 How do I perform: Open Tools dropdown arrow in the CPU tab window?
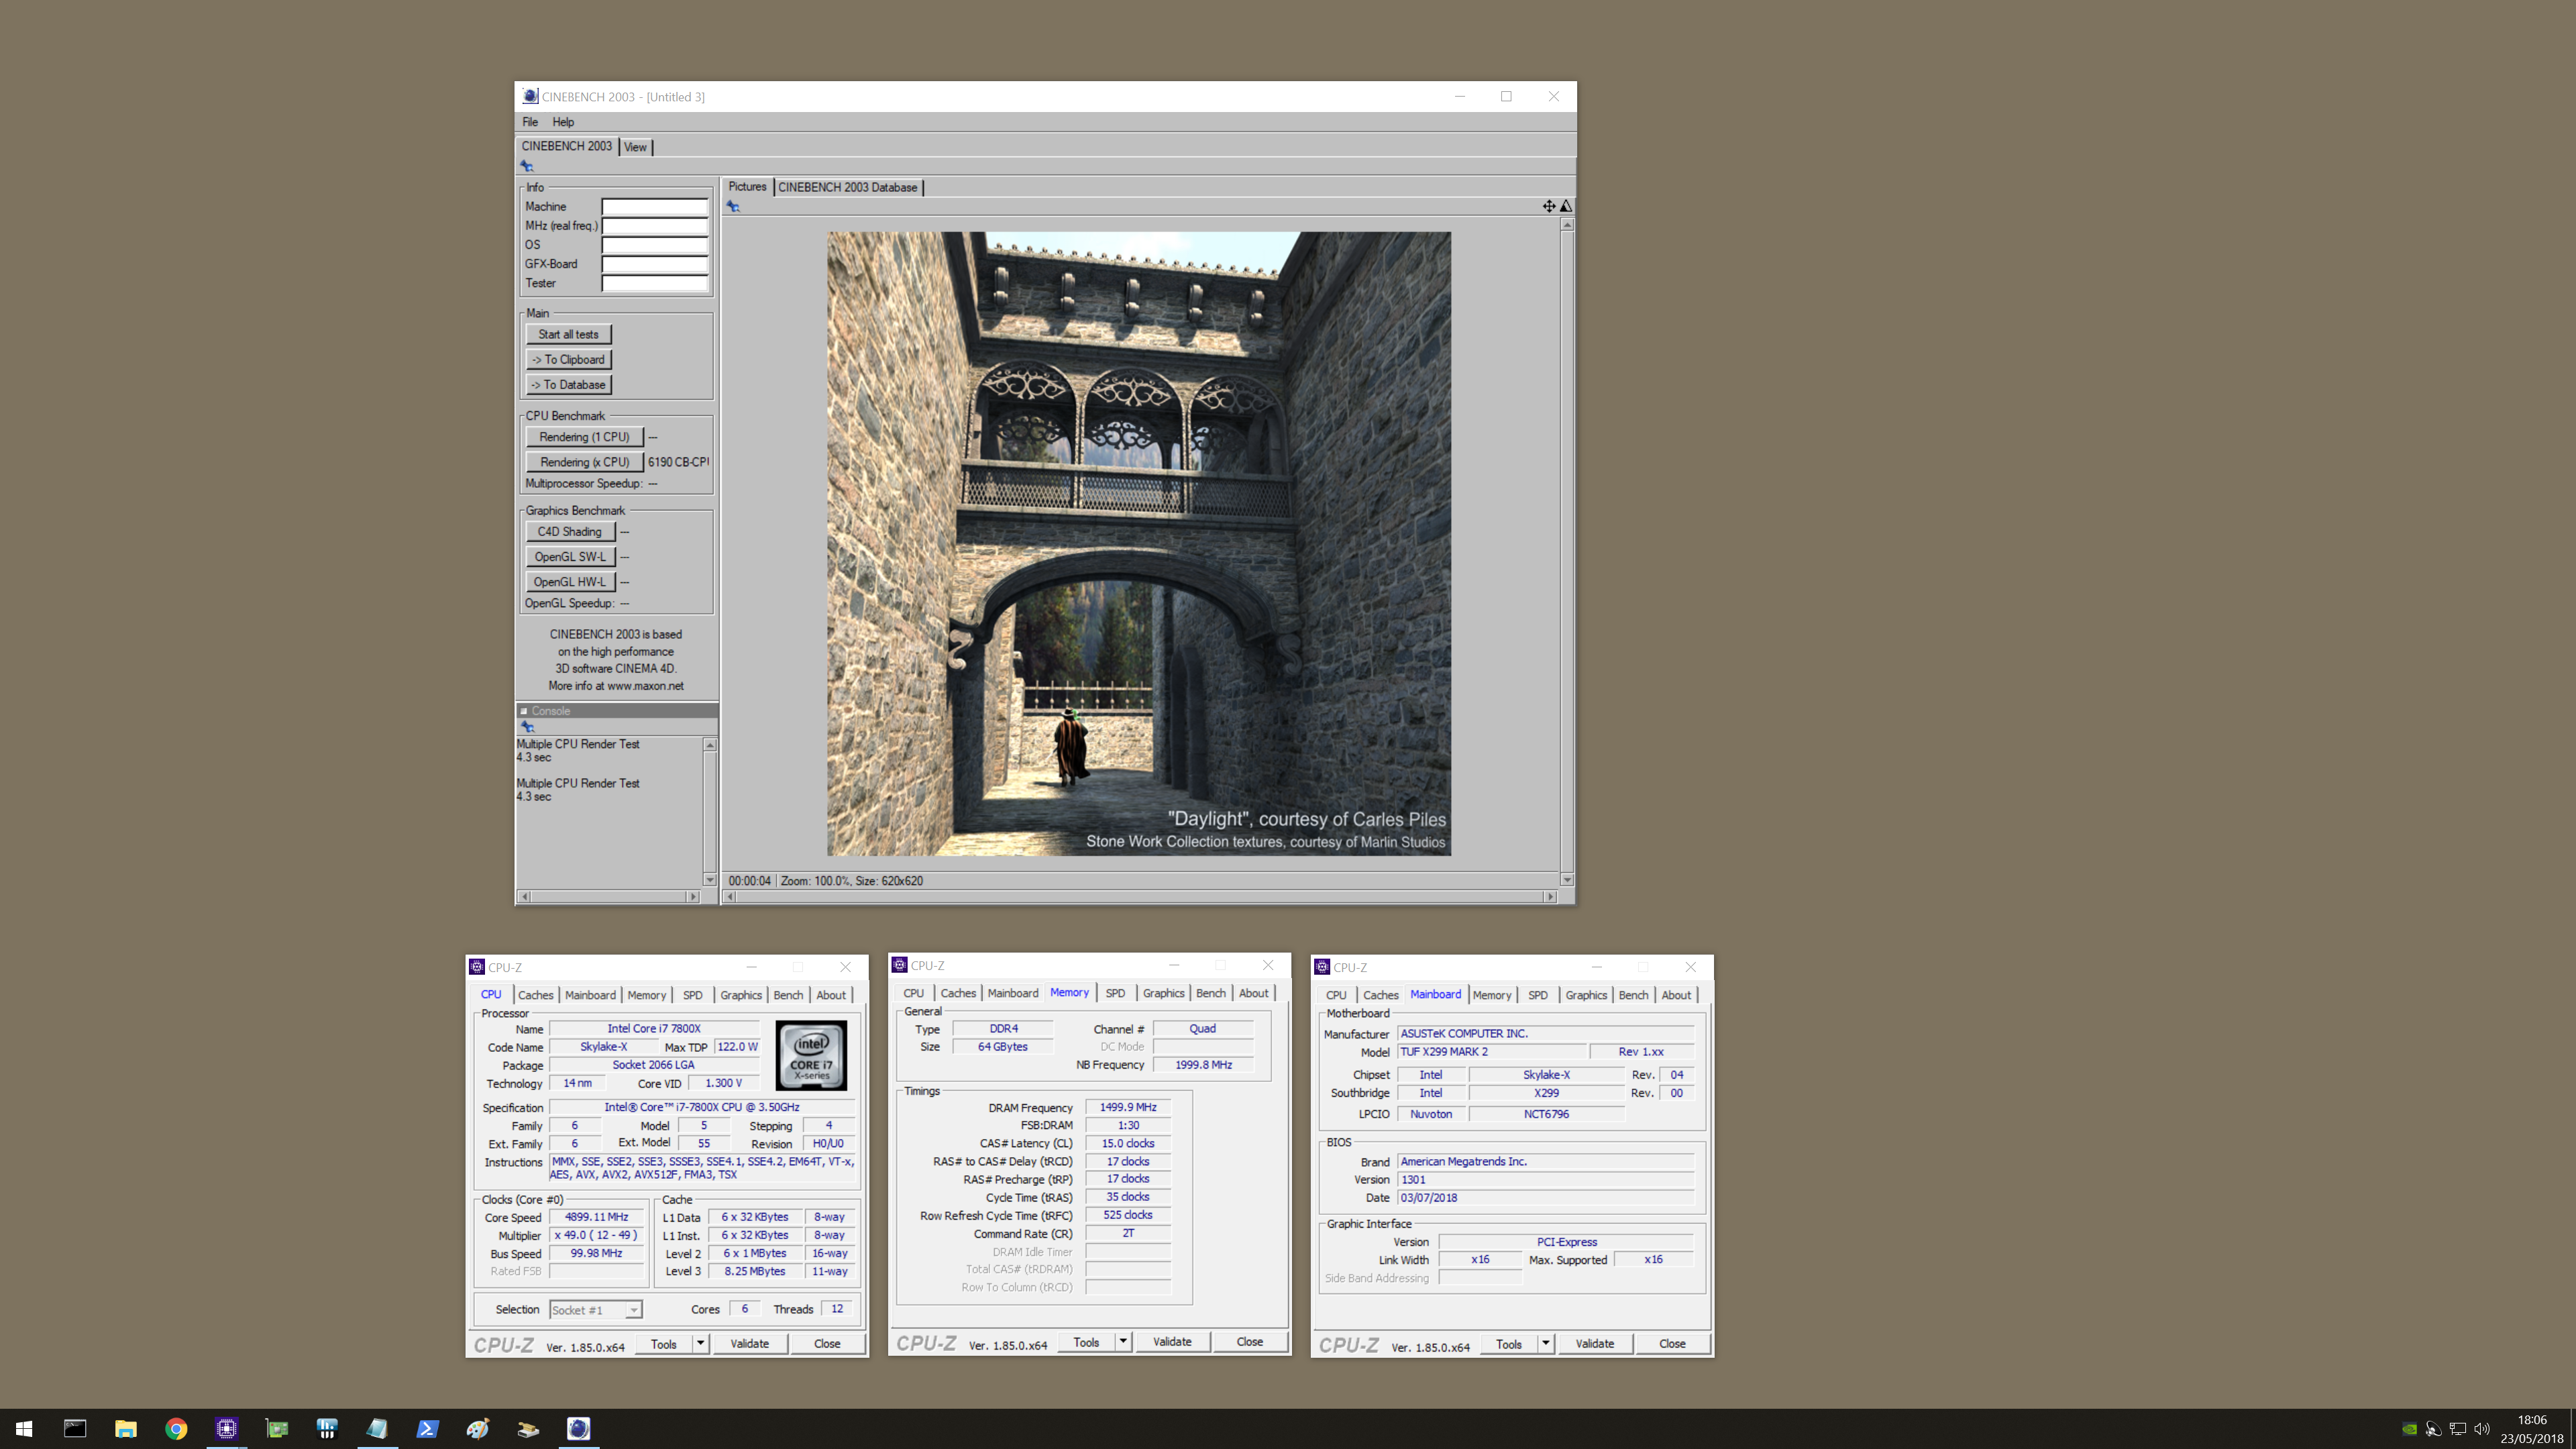tap(701, 1343)
